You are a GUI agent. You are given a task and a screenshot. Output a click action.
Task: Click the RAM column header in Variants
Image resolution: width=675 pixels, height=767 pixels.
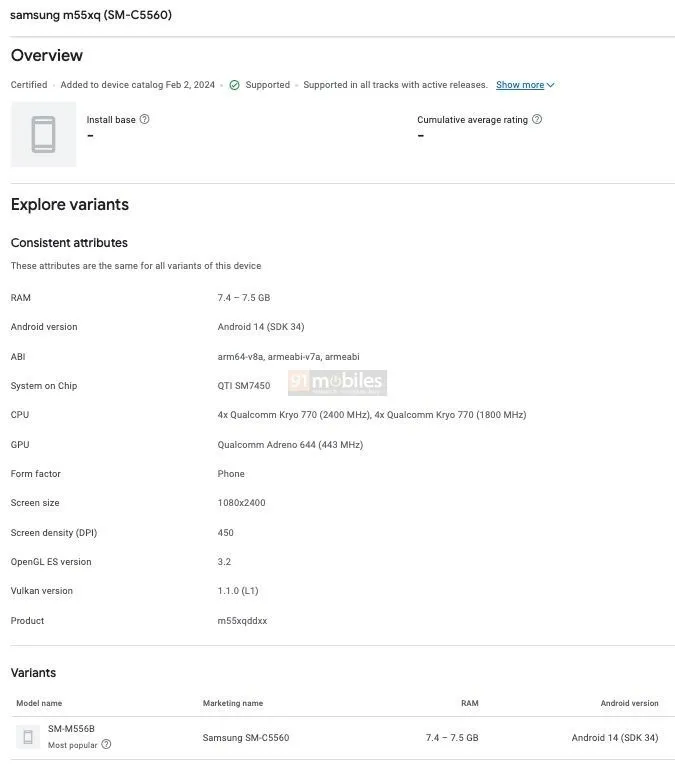pos(469,703)
